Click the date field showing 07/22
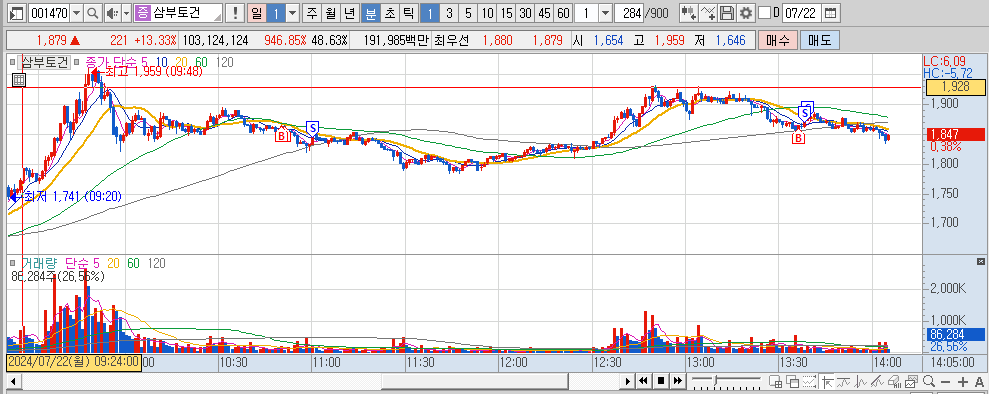The width and height of the screenshot is (989, 394). click(x=802, y=13)
